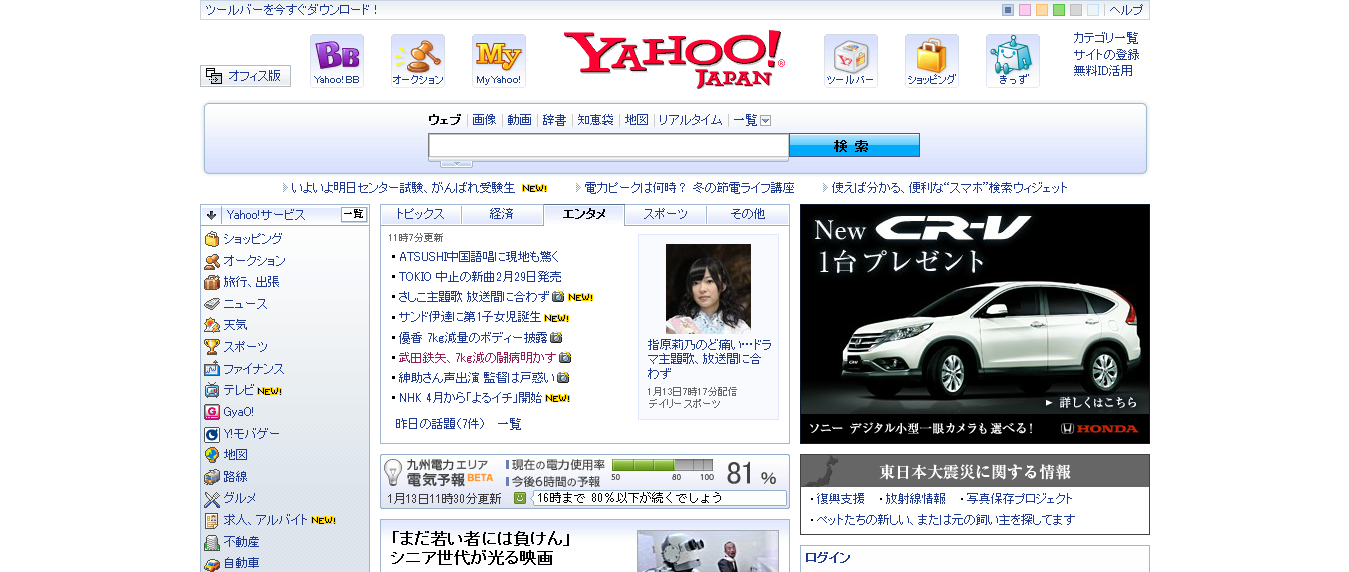
Task: Select the ウェブ search tab
Action: (445, 120)
